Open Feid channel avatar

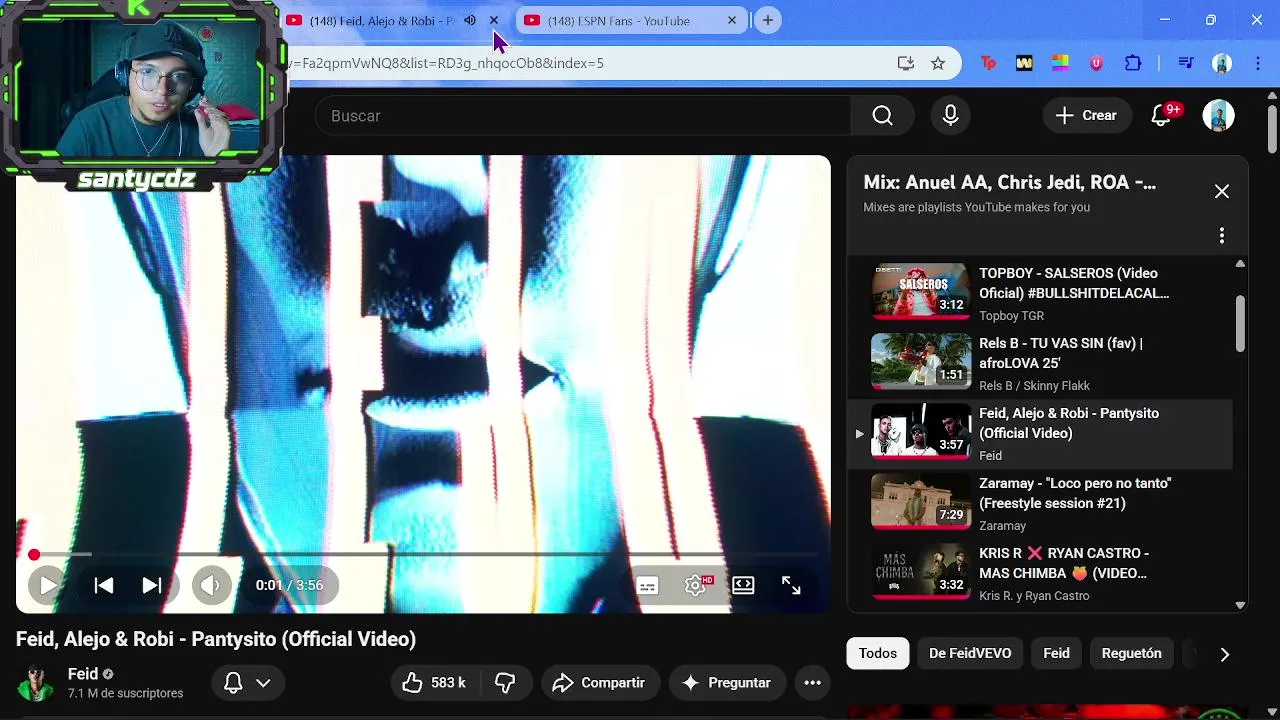click(x=36, y=683)
